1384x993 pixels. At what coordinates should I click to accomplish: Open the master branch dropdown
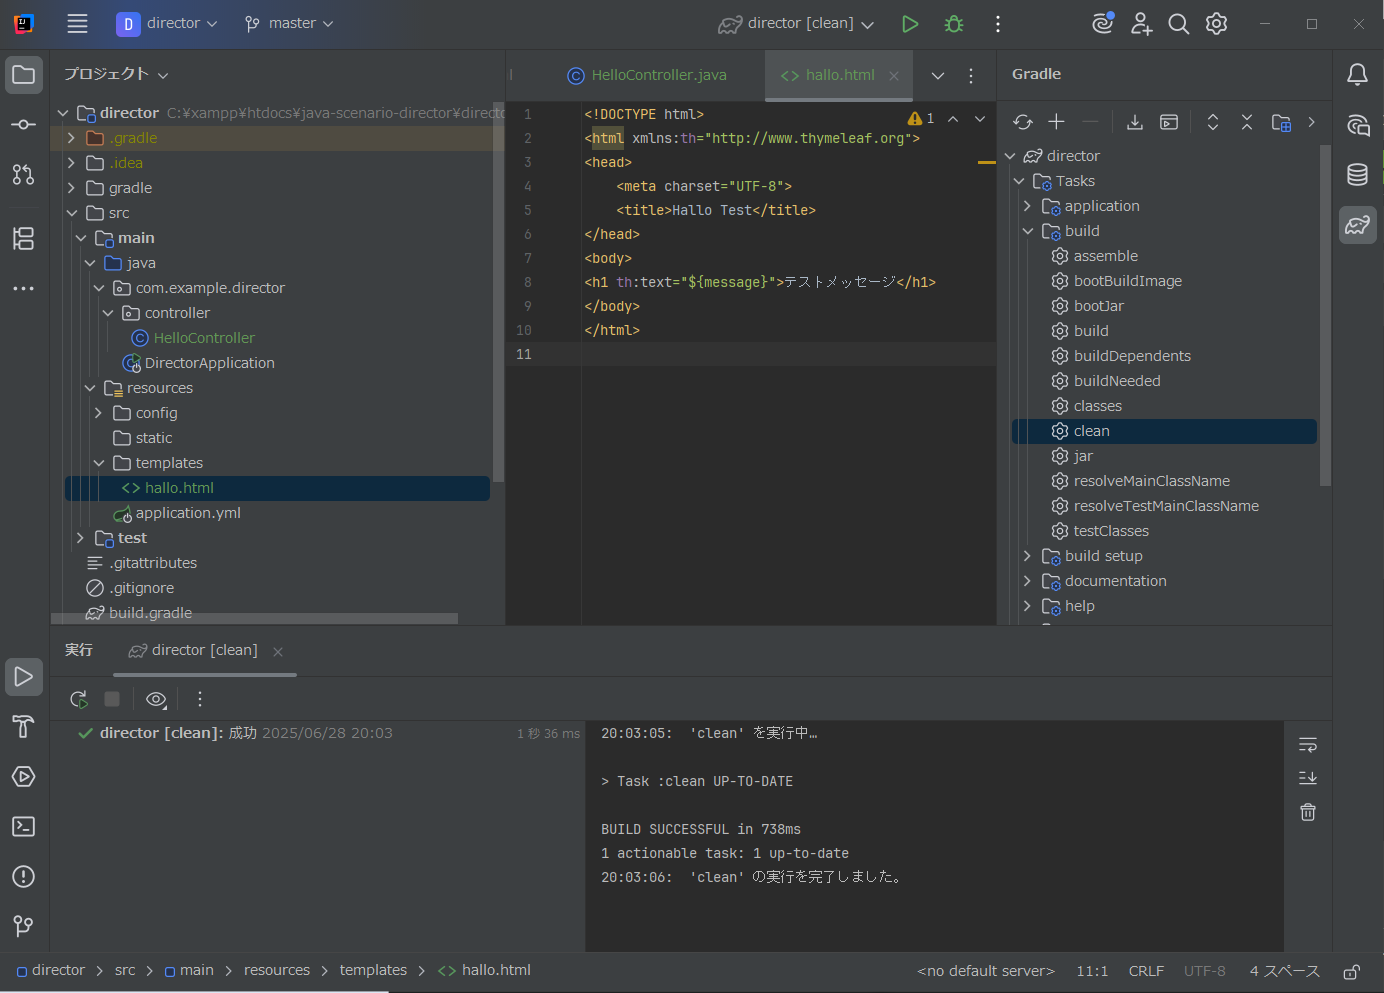click(x=288, y=22)
